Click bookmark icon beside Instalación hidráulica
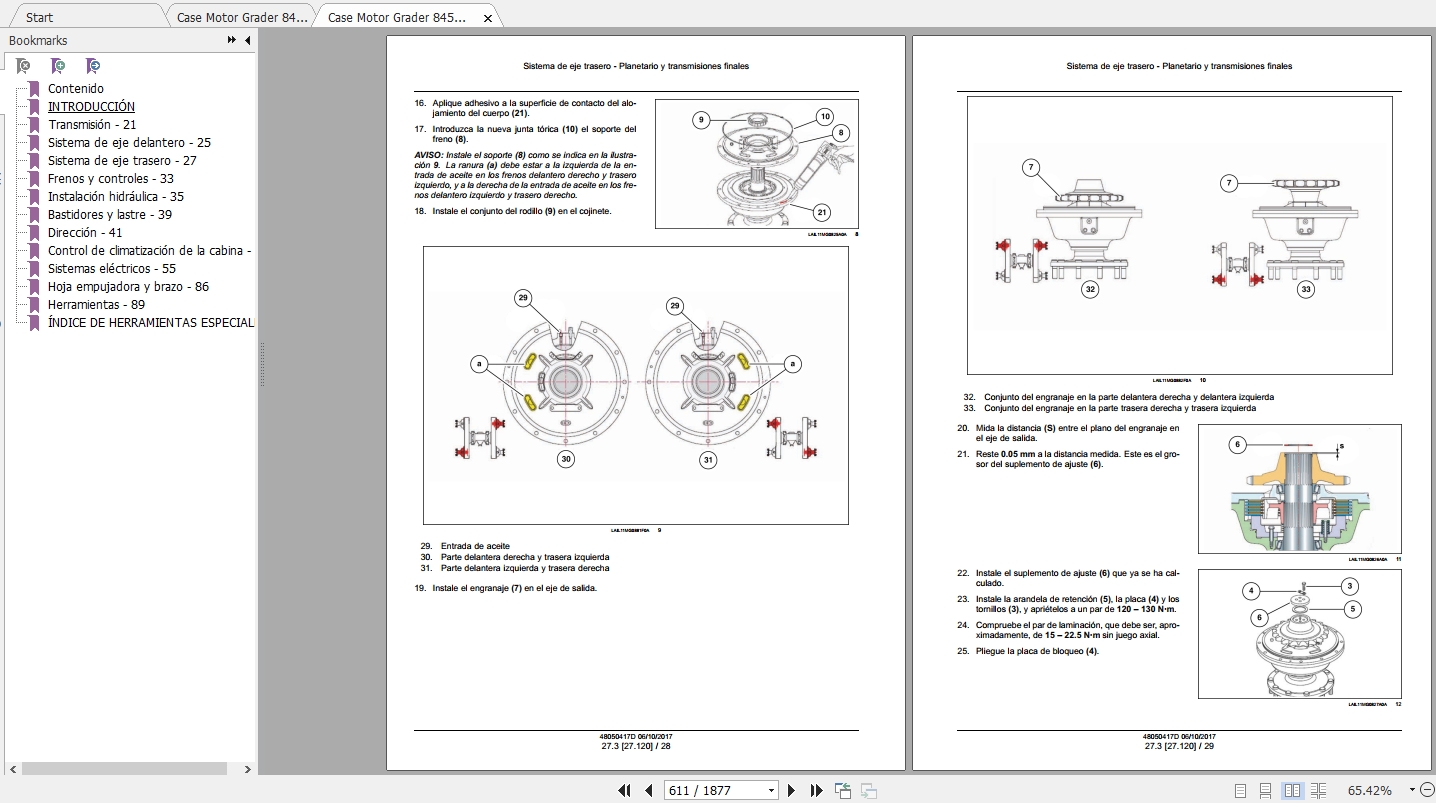Screen dimensions: 1436x803 click(35, 196)
